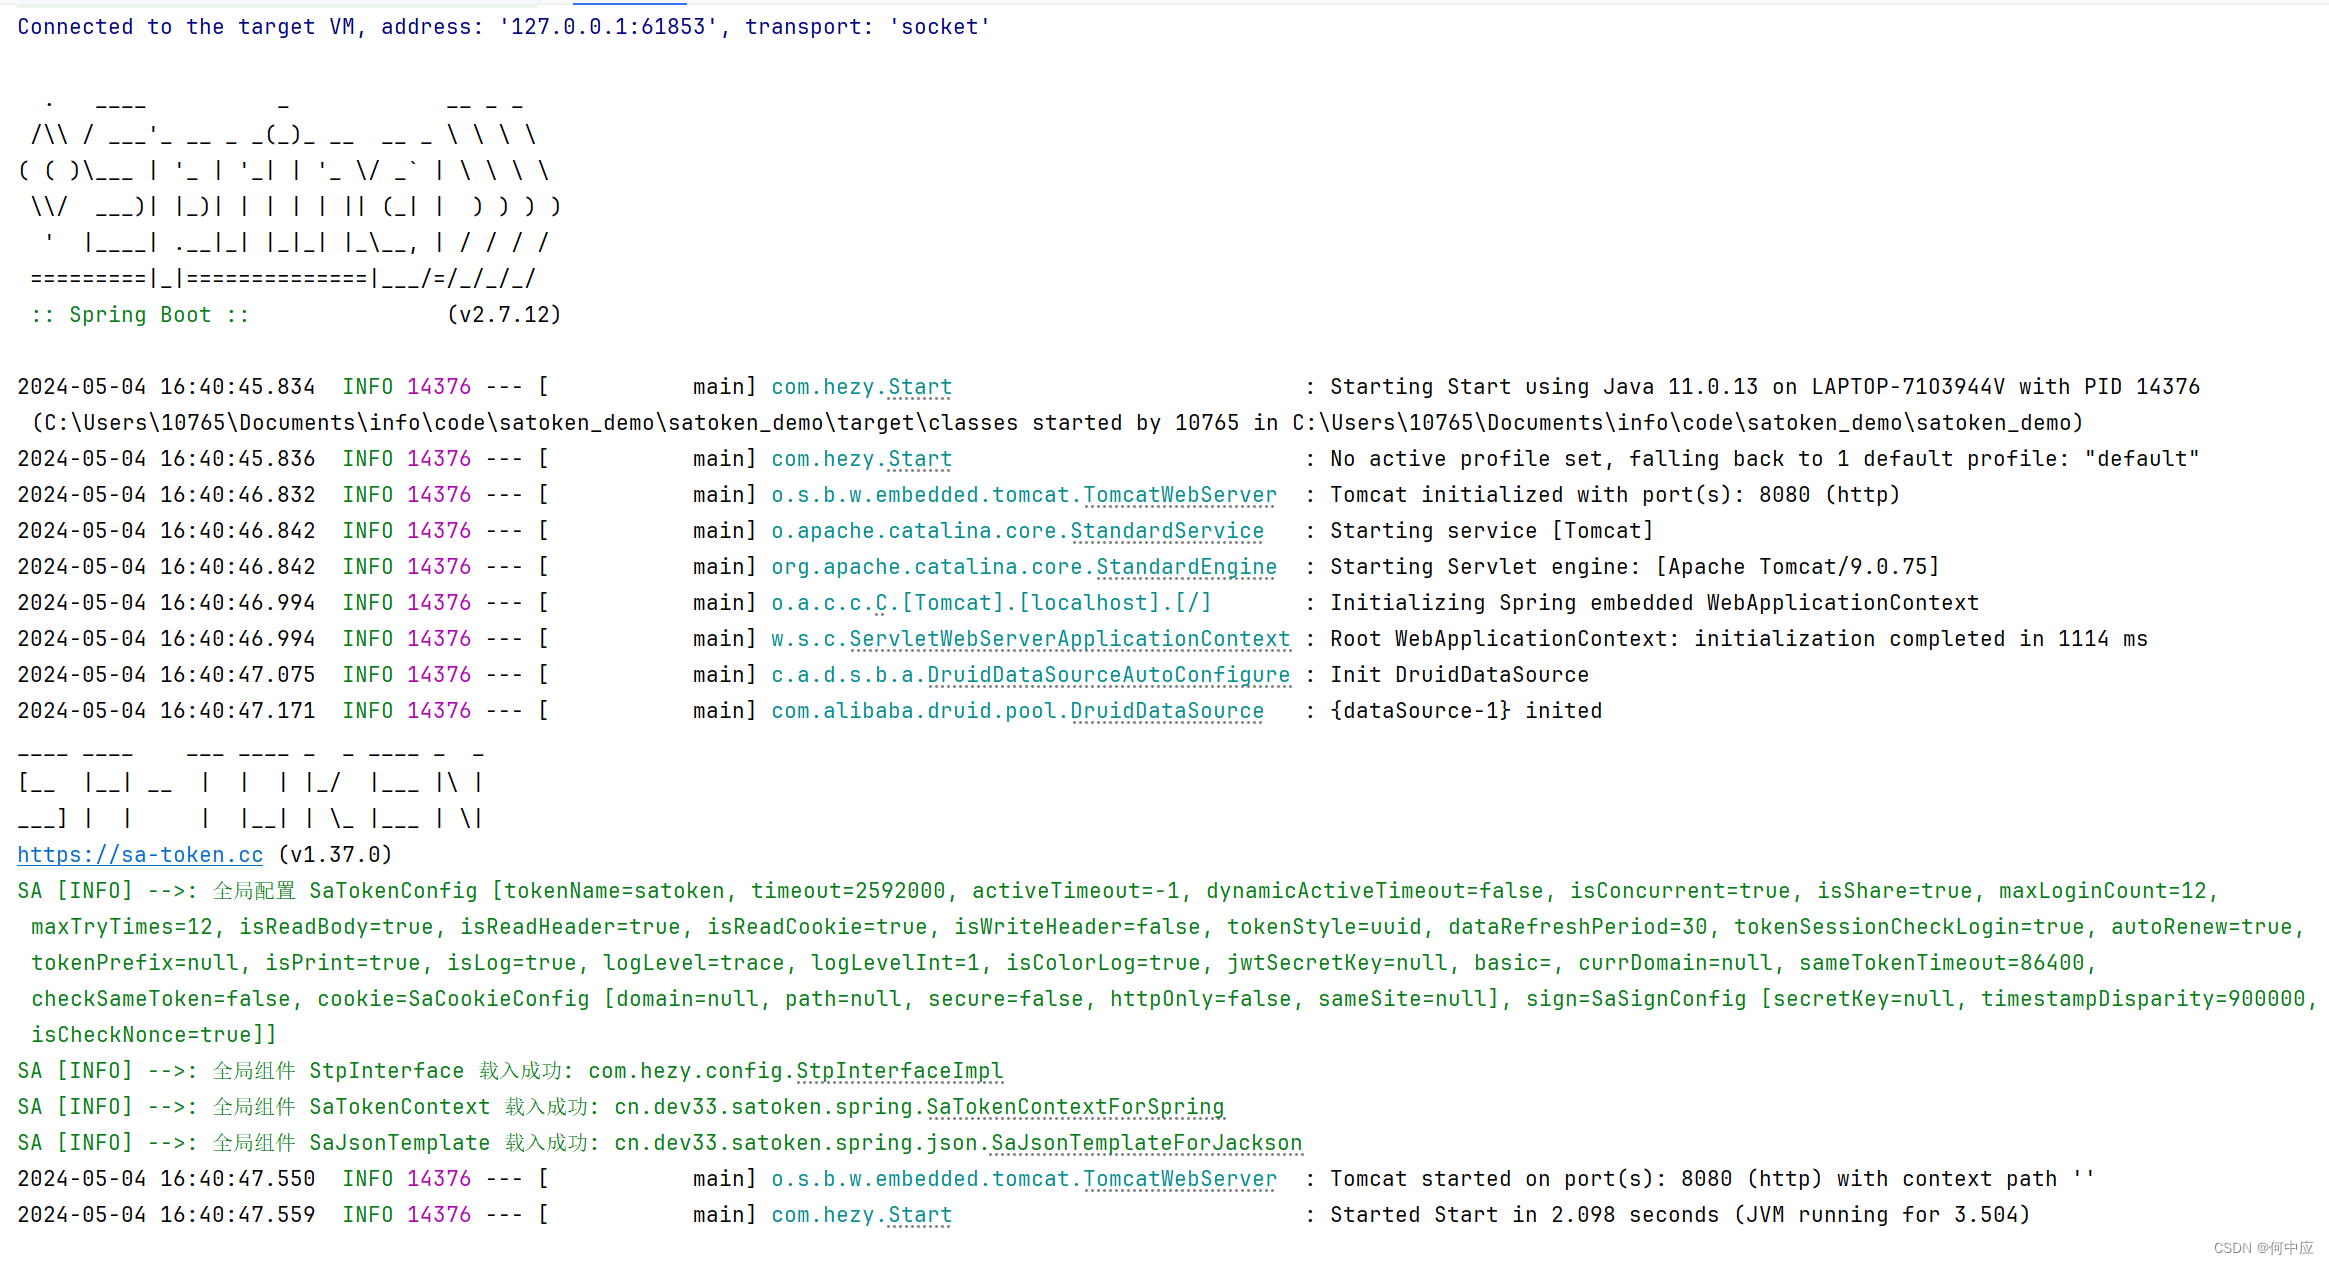Open the DruidDataSource pool class link
The image size is (2329, 1264).
[x=1166, y=710]
